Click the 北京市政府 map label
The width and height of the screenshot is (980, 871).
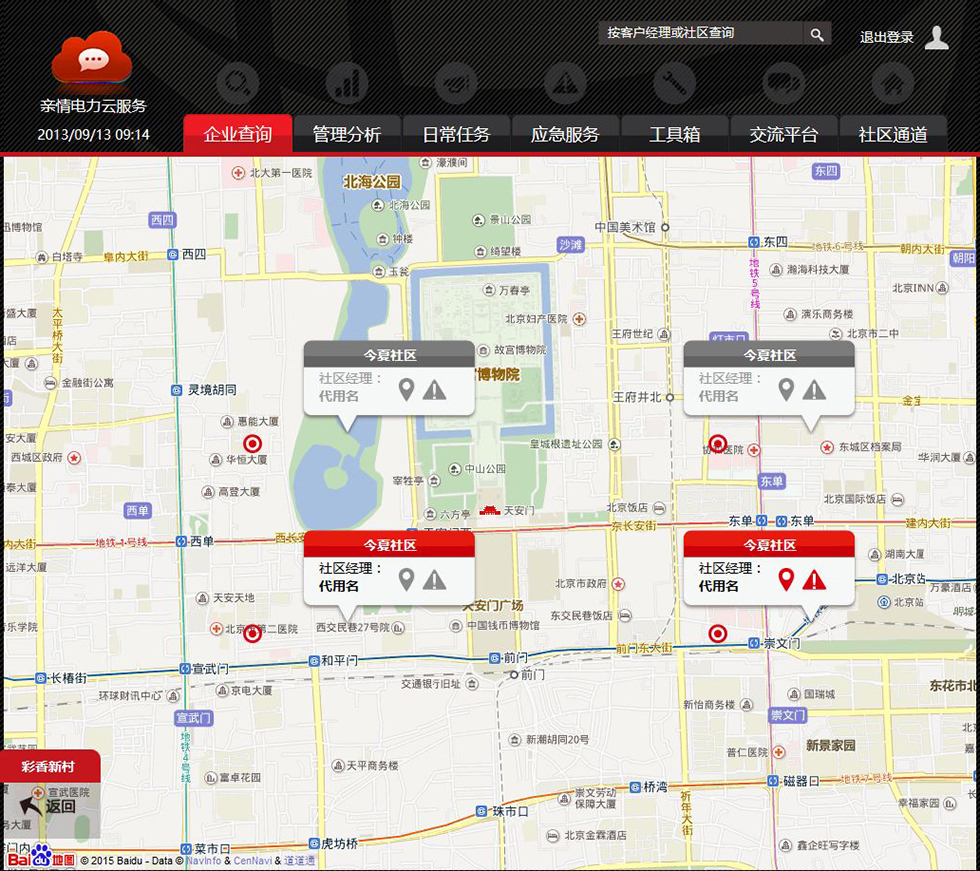click(x=581, y=584)
